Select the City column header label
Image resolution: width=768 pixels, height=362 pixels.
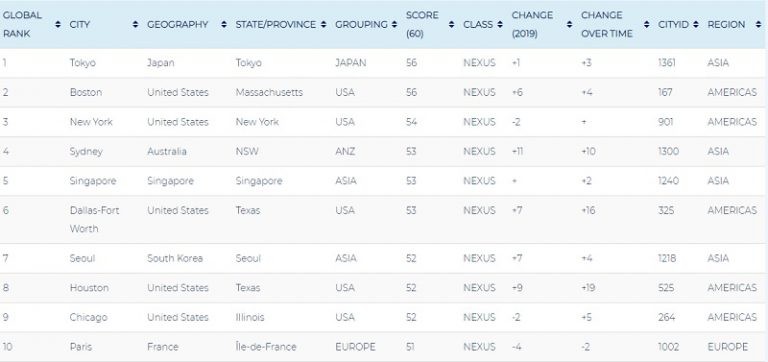click(x=80, y=24)
